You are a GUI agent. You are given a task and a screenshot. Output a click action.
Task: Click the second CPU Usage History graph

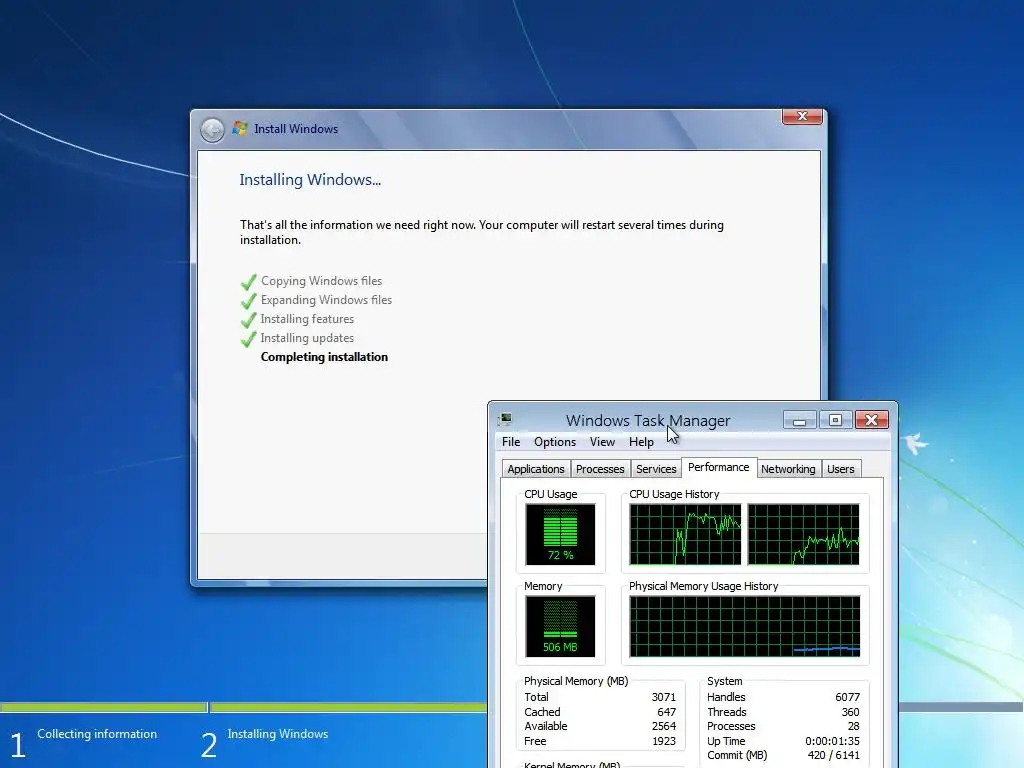coord(803,534)
